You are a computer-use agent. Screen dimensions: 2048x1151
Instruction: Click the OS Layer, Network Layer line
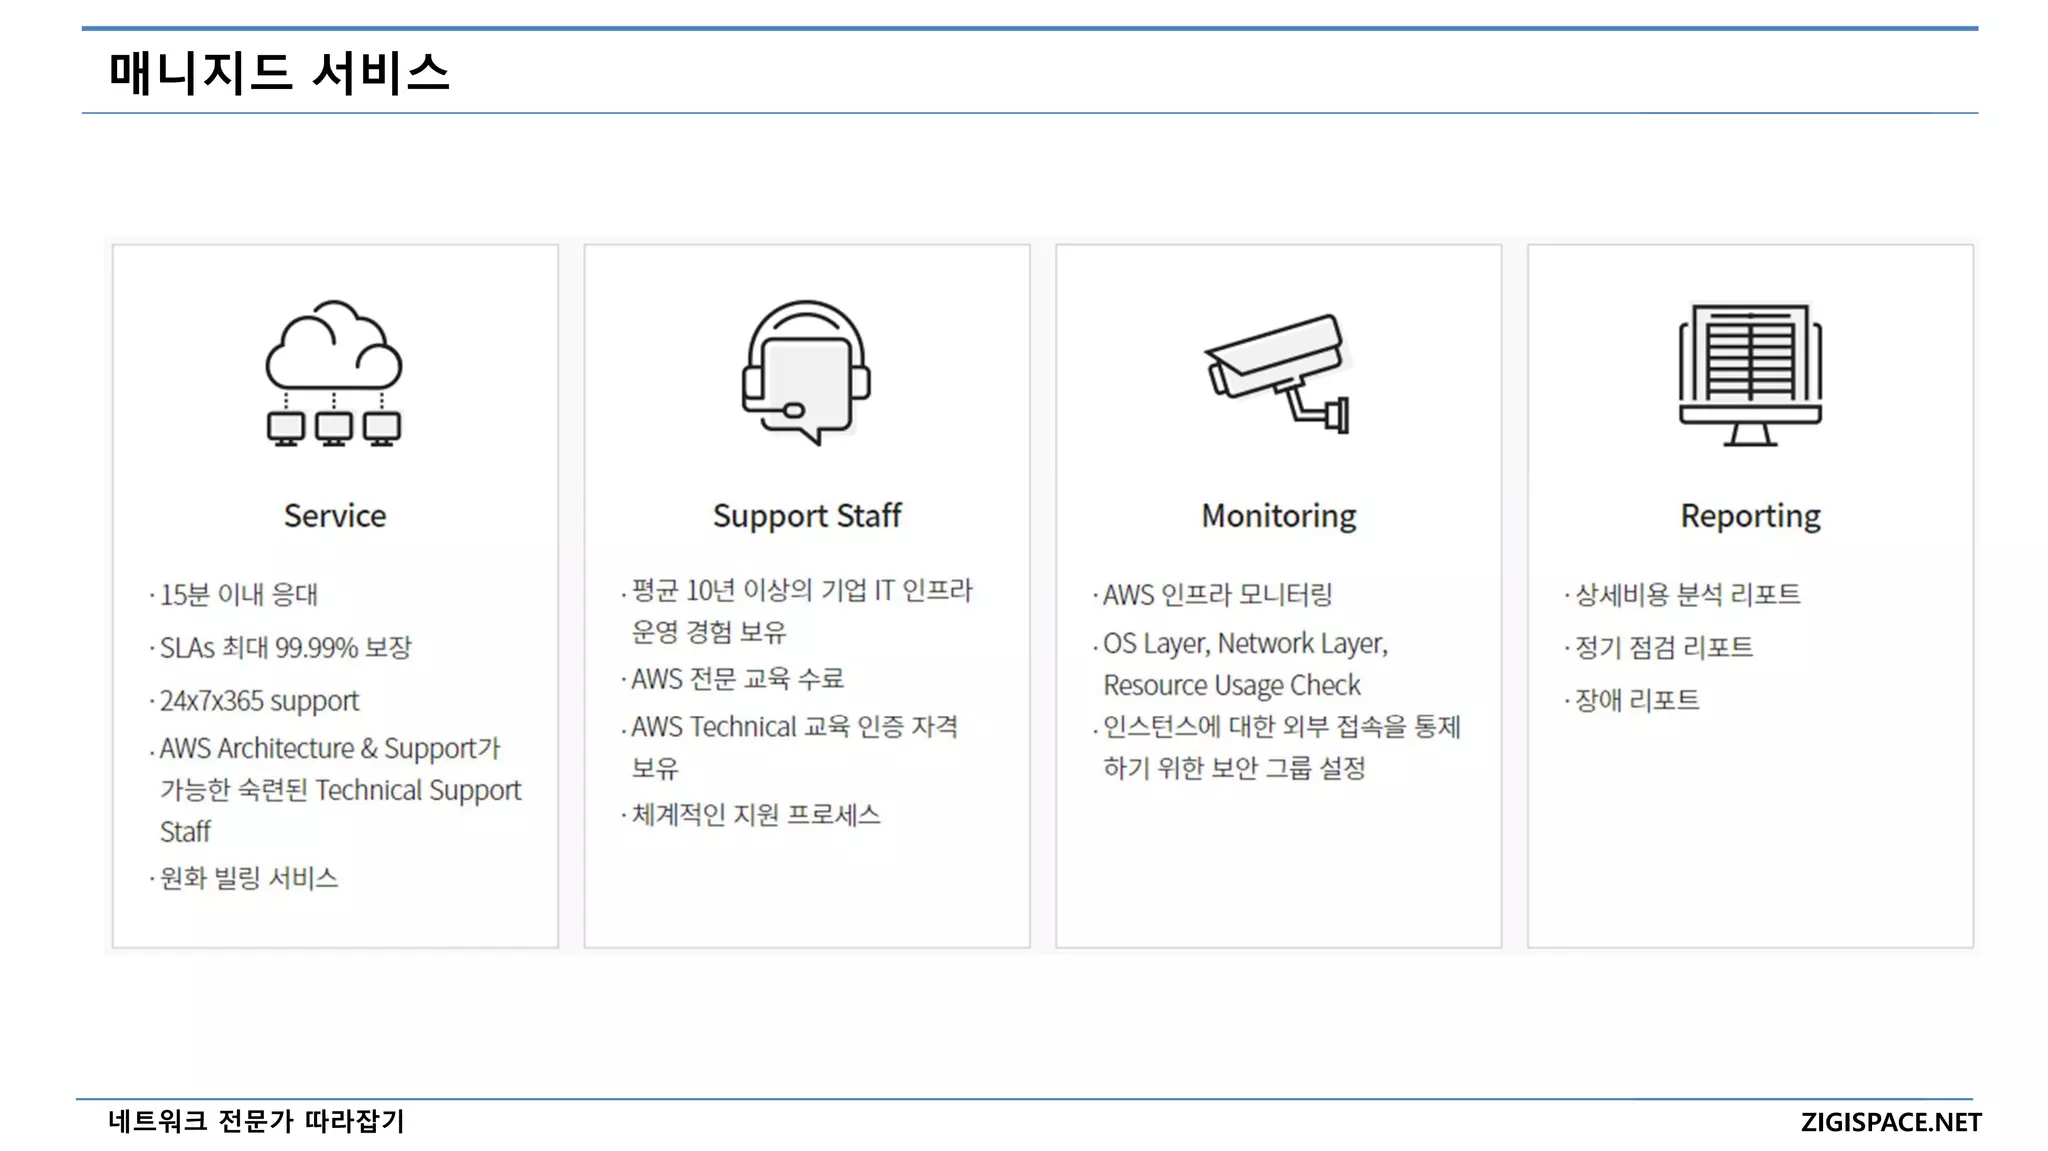[1246, 644]
